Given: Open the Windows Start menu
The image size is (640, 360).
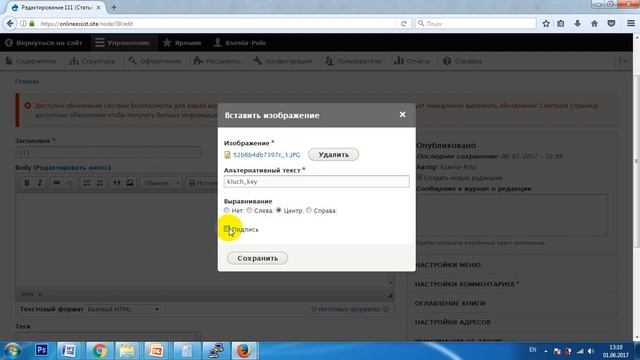Looking at the screenshot, I should [x=12, y=351].
